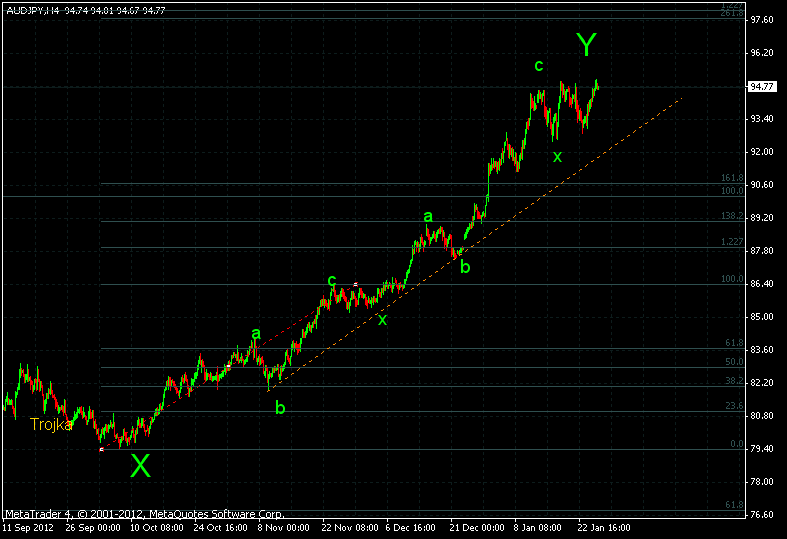Select the 90.60 price axis value
The height and width of the screenshot is (539, 787).
click(762, 185)
